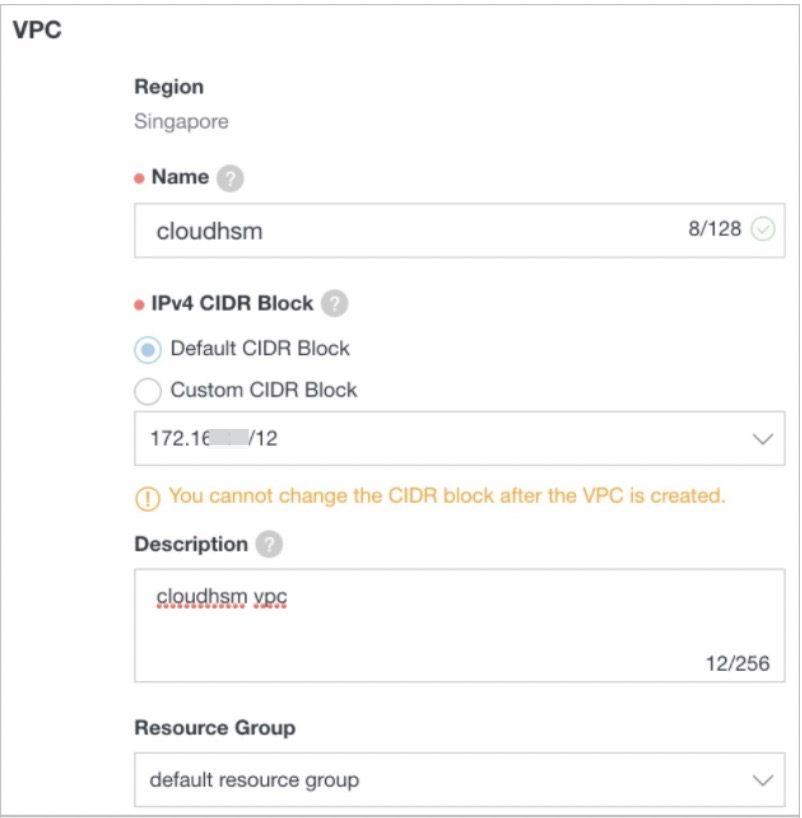Click the CIDR block cannot change warning text
Viewport: 802px width, 818px height.
(447, 495)
